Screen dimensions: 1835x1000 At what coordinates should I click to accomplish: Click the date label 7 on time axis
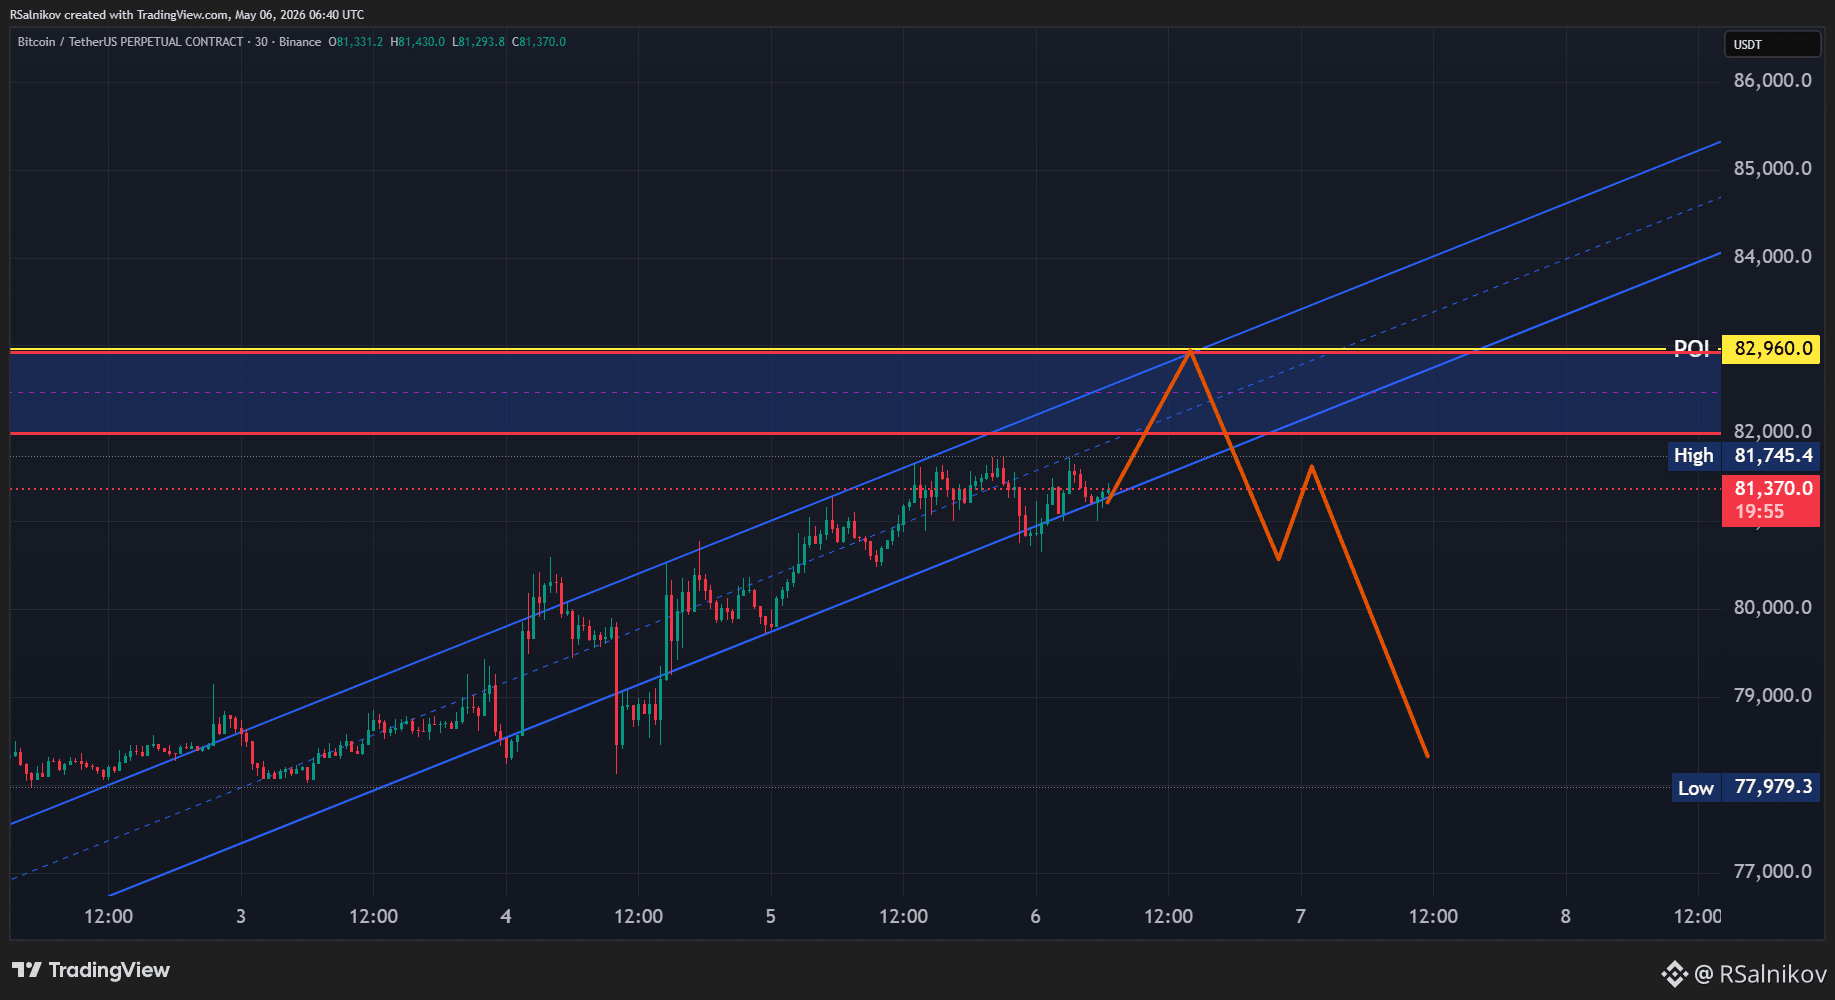click(x=1300, y=916)
